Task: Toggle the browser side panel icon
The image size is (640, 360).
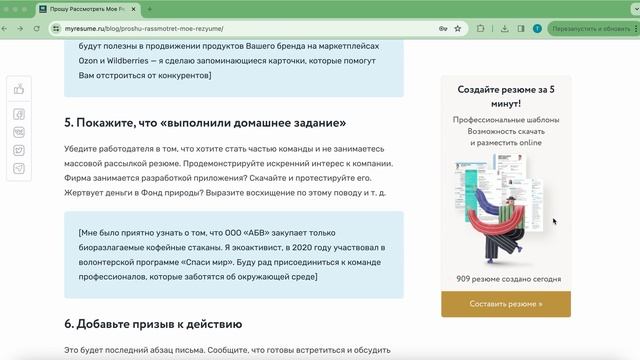Action: tap(521, 29)
